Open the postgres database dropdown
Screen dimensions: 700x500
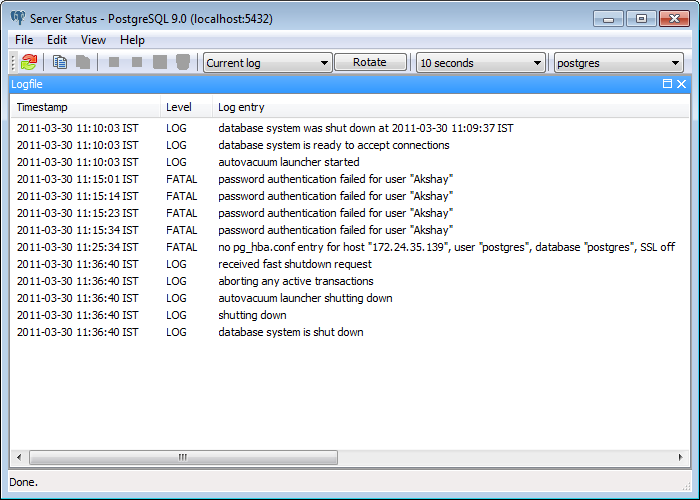[x=618, y=63]
